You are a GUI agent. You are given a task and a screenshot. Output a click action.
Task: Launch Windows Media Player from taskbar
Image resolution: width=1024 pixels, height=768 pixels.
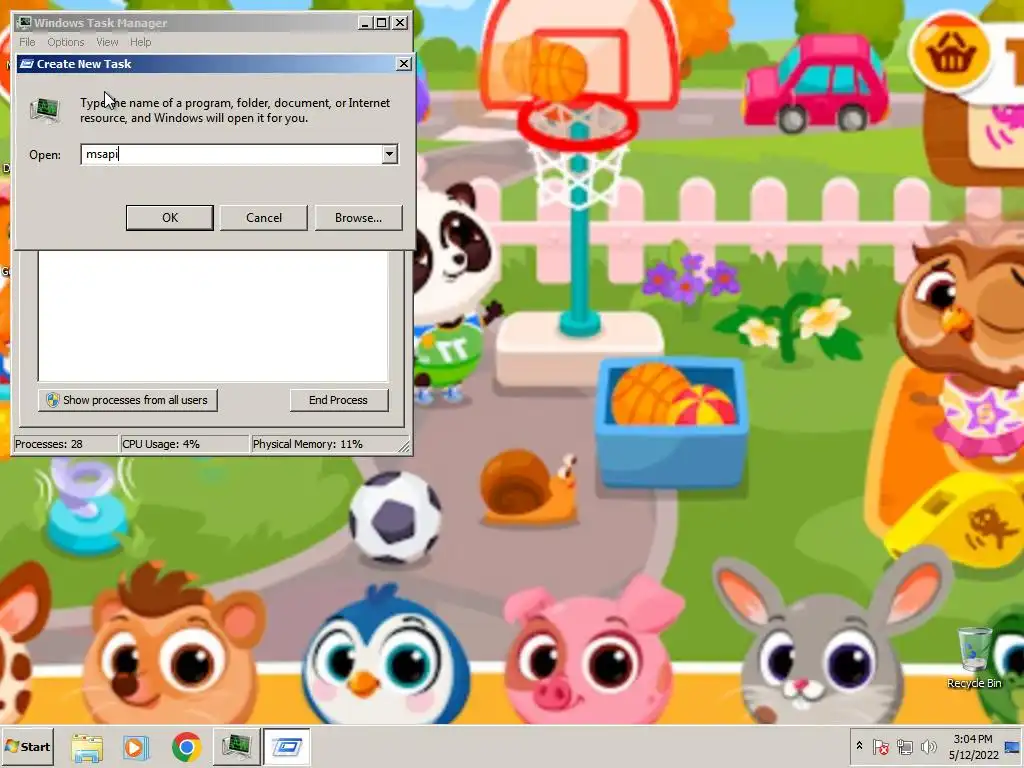136,747
